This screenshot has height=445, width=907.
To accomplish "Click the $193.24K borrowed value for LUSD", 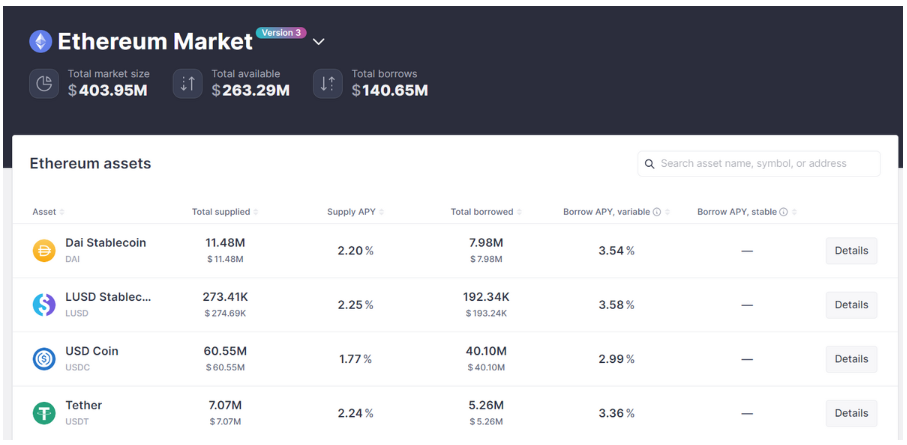I will 486,314.
